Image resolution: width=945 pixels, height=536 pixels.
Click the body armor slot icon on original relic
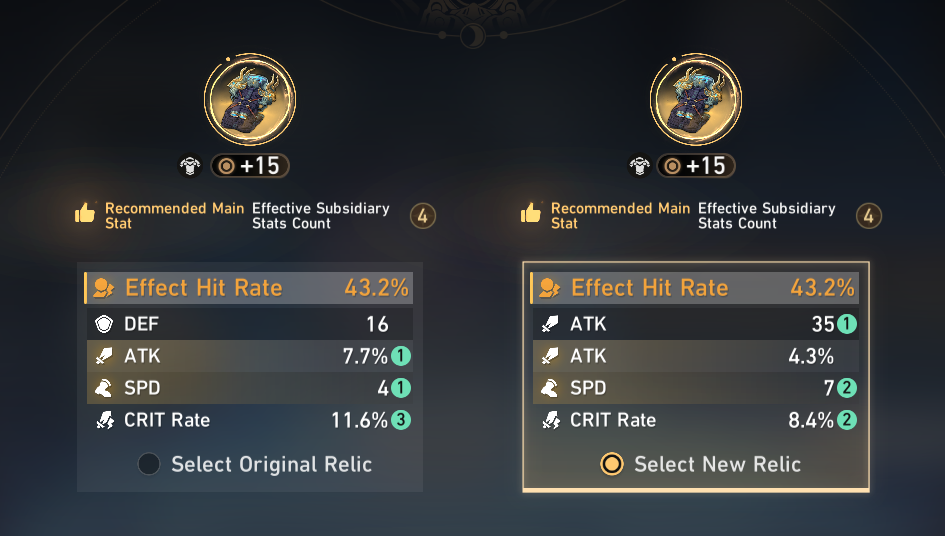click(190, 166)
